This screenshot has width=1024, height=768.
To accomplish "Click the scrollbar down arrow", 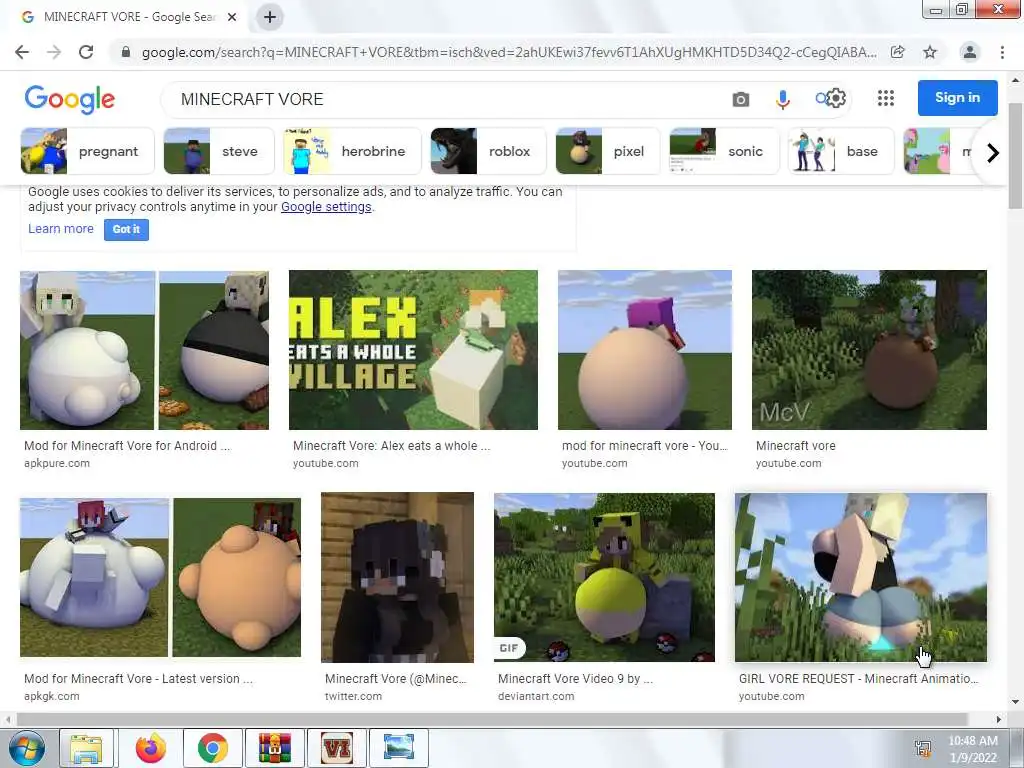I will pyautogui.click(x=1015, y=702).
